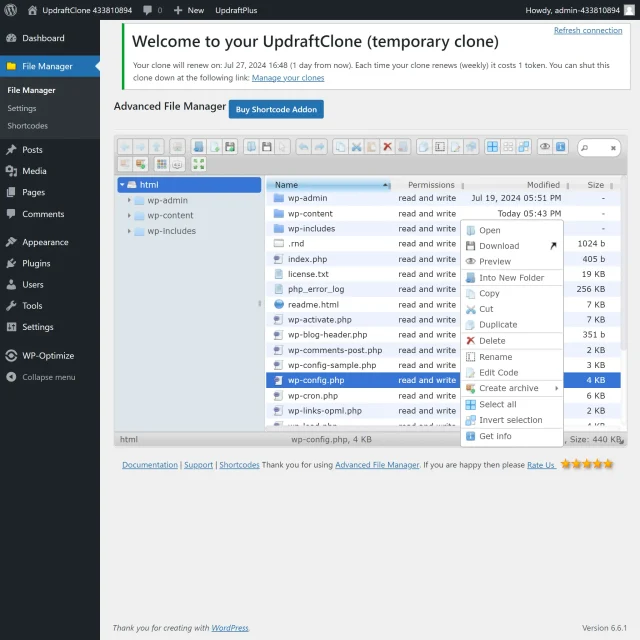Click the scissors Cut toolbar icon
640x640 pixels.
pos(356,147)
